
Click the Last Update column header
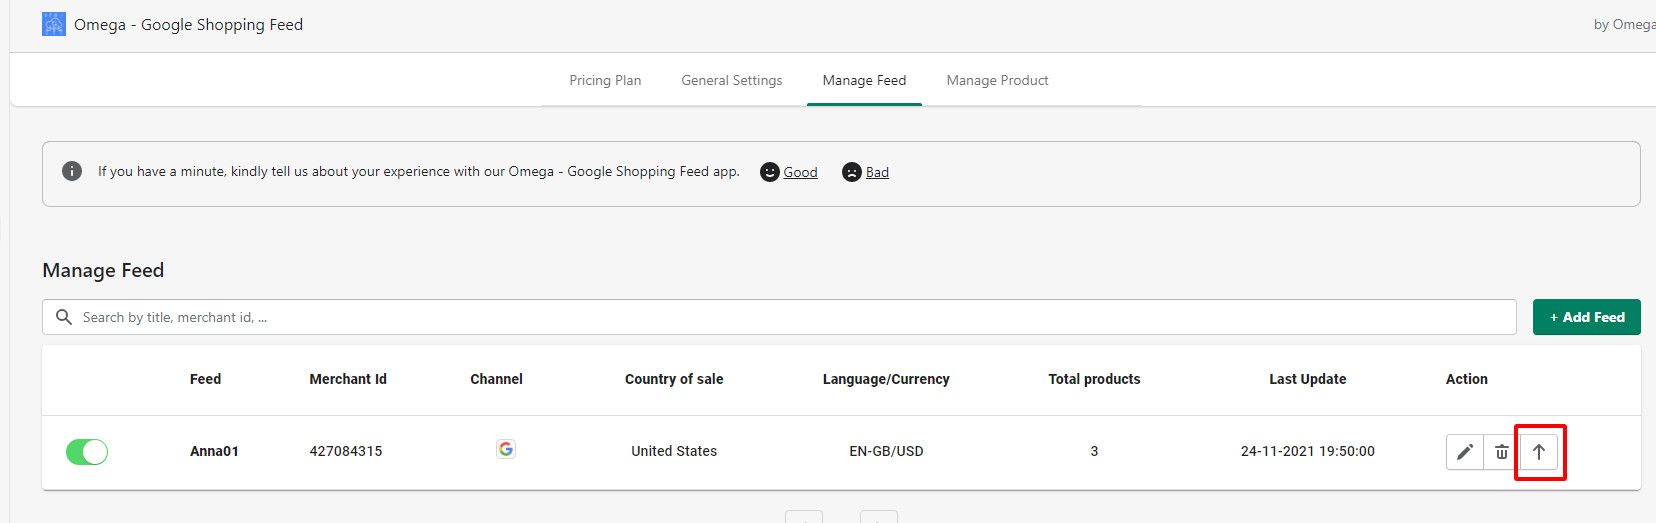[x=1307, y=379]
